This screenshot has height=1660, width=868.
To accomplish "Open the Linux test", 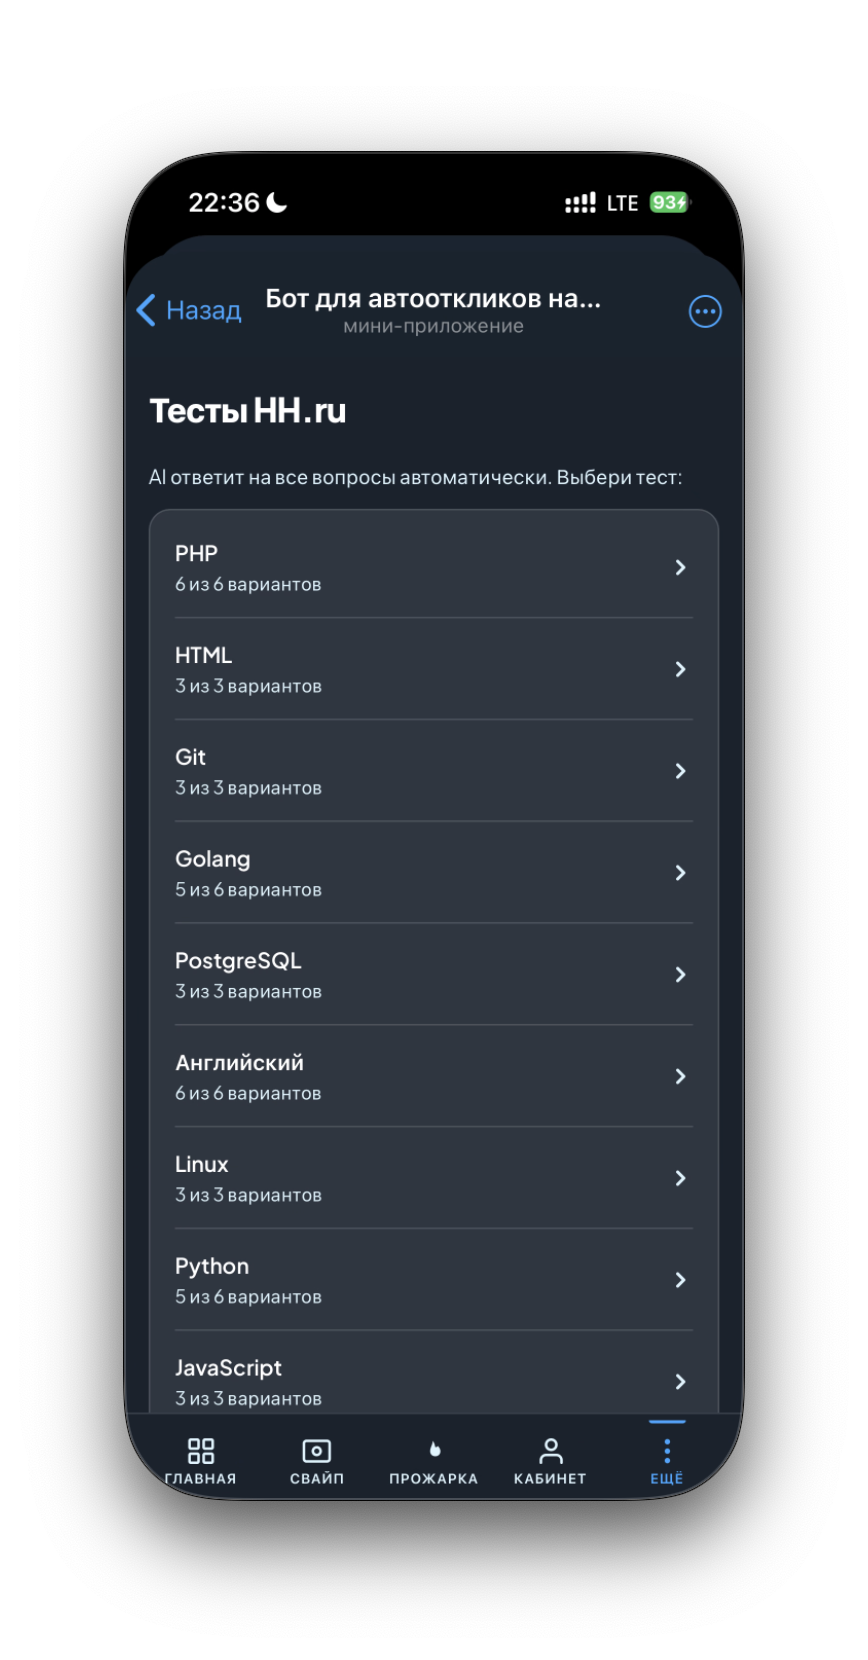I will (433, 1178).
